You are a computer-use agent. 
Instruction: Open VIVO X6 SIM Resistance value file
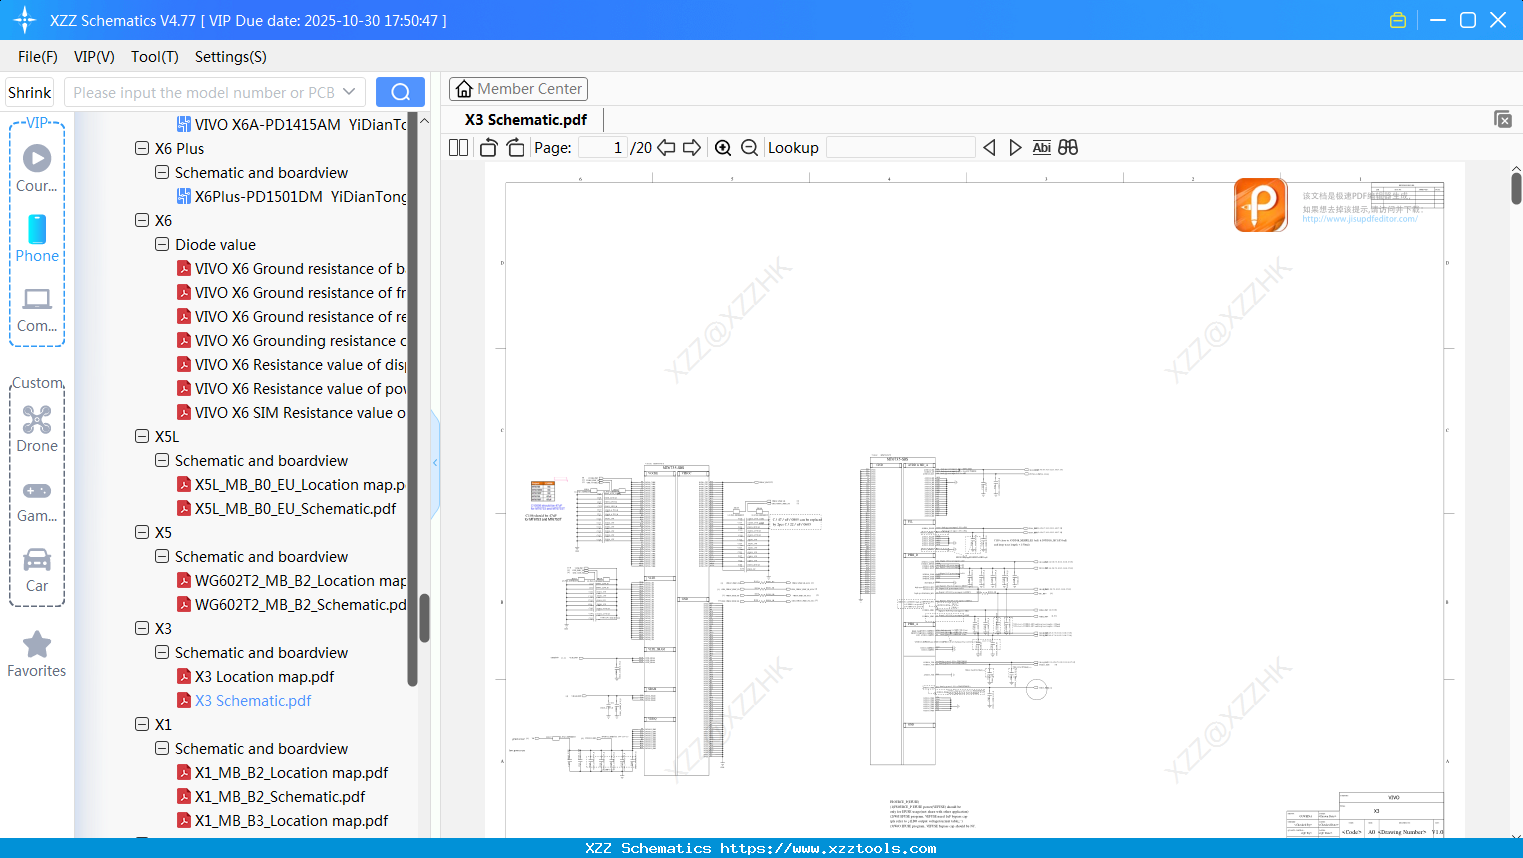pos(300,412)
